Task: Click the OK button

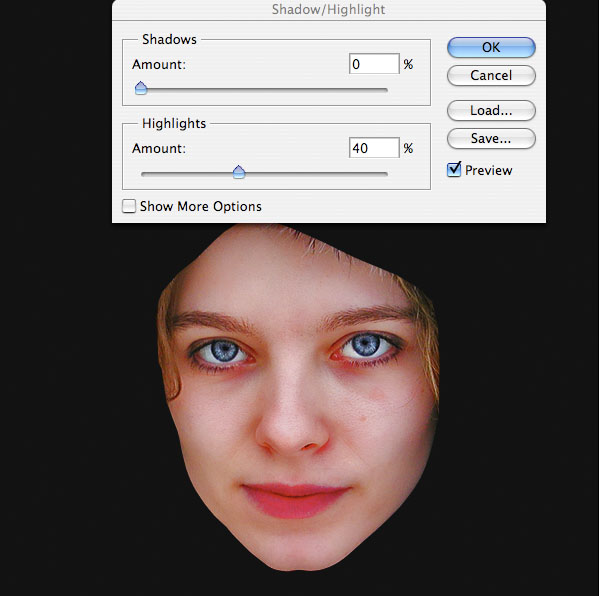Action: click(491, 47)
